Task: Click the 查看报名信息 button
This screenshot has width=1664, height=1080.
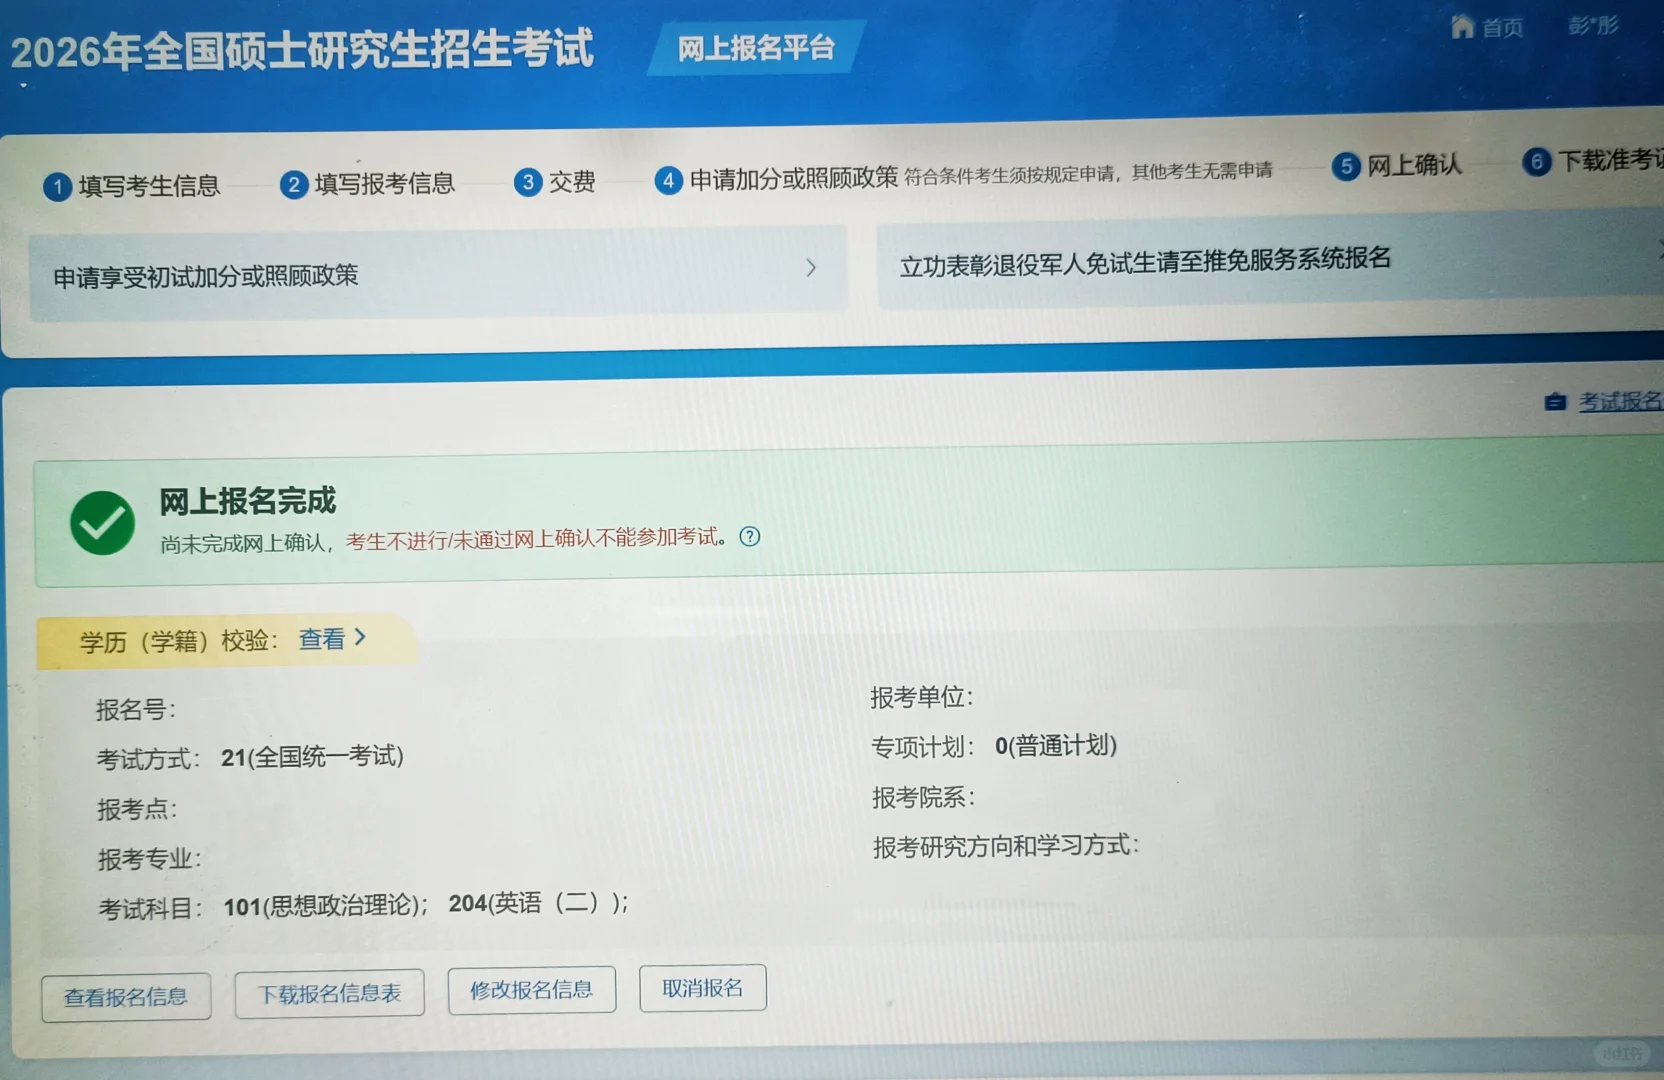Action: click(126, 996)
